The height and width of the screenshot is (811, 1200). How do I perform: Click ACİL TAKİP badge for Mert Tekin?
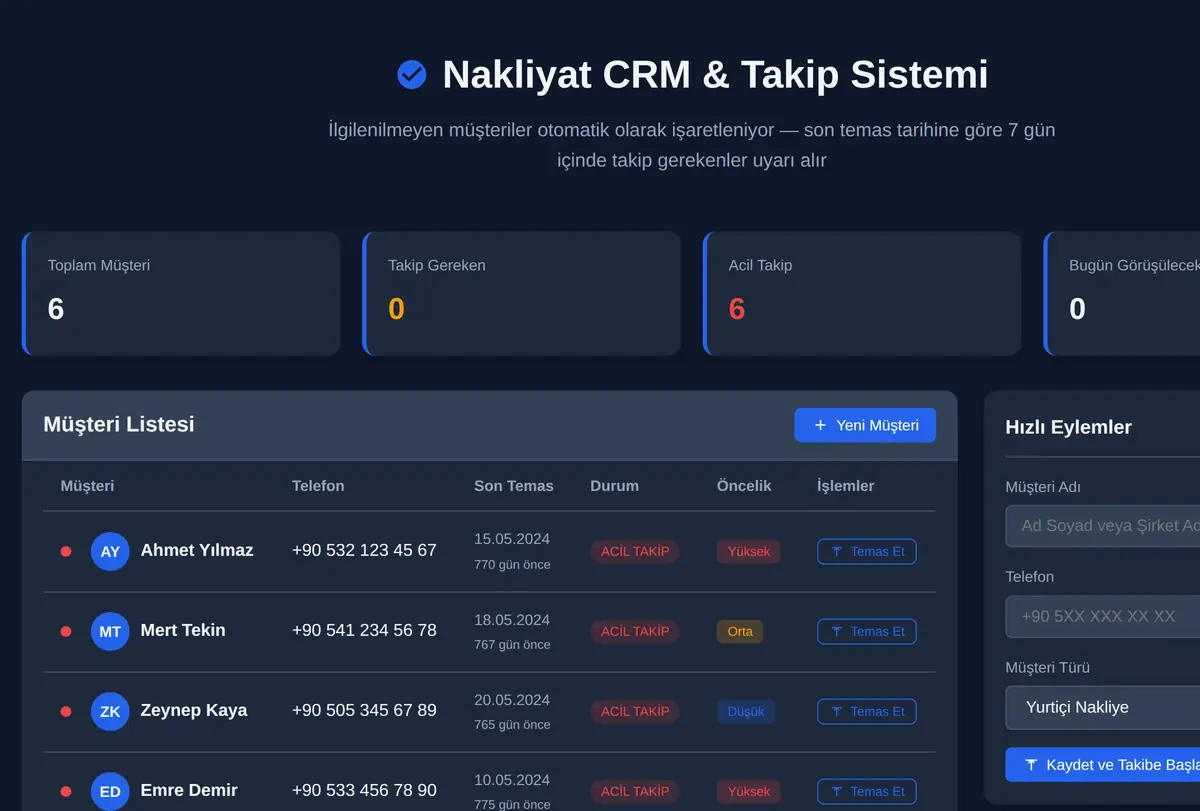coord(635,631)
